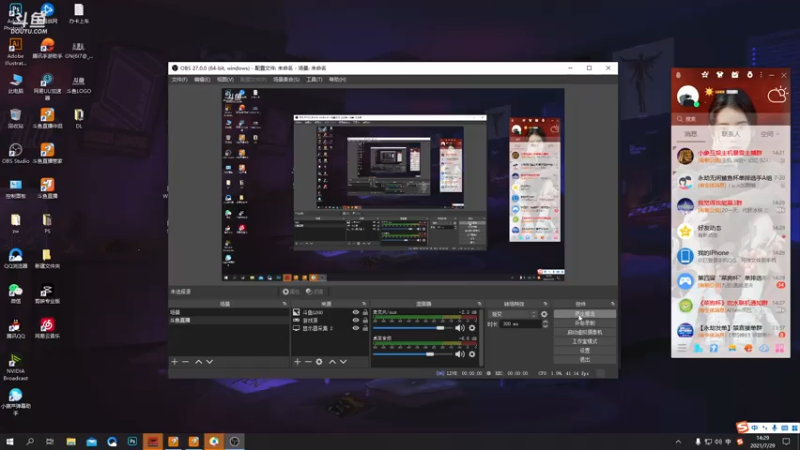The image size is (800, 450).
Task: Toggle lock on first source 斗鱼
Action: coord(365,312)
